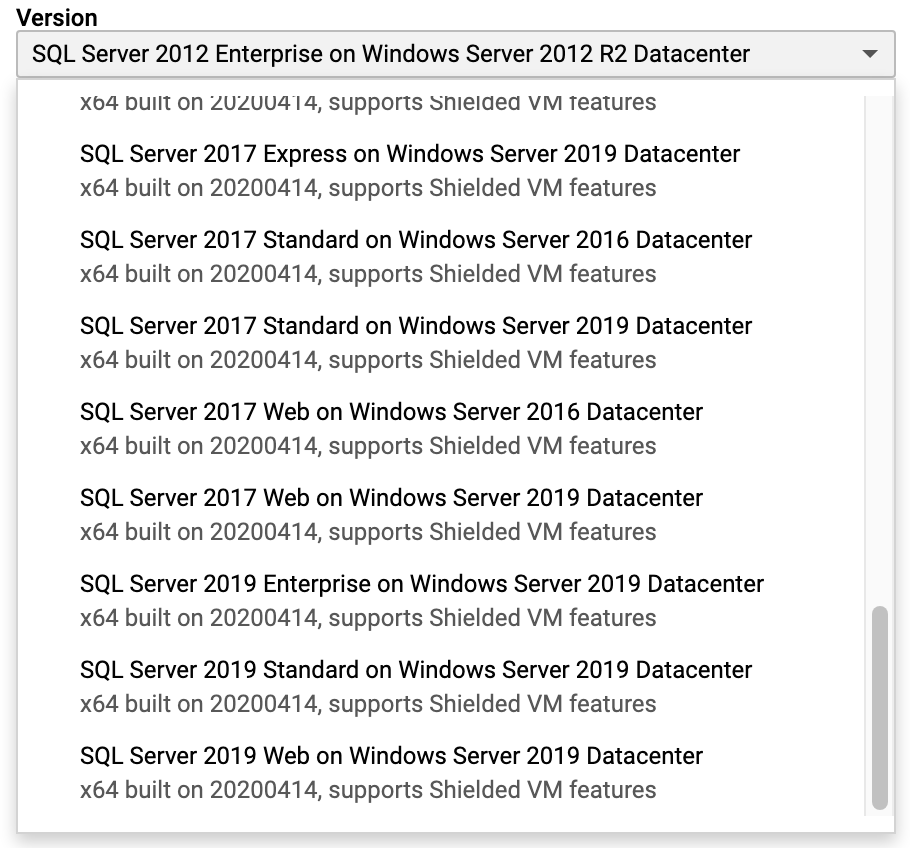
Task: Select SQL Server 2017 Express on Windows Server 2019
Action: (409, 154)
